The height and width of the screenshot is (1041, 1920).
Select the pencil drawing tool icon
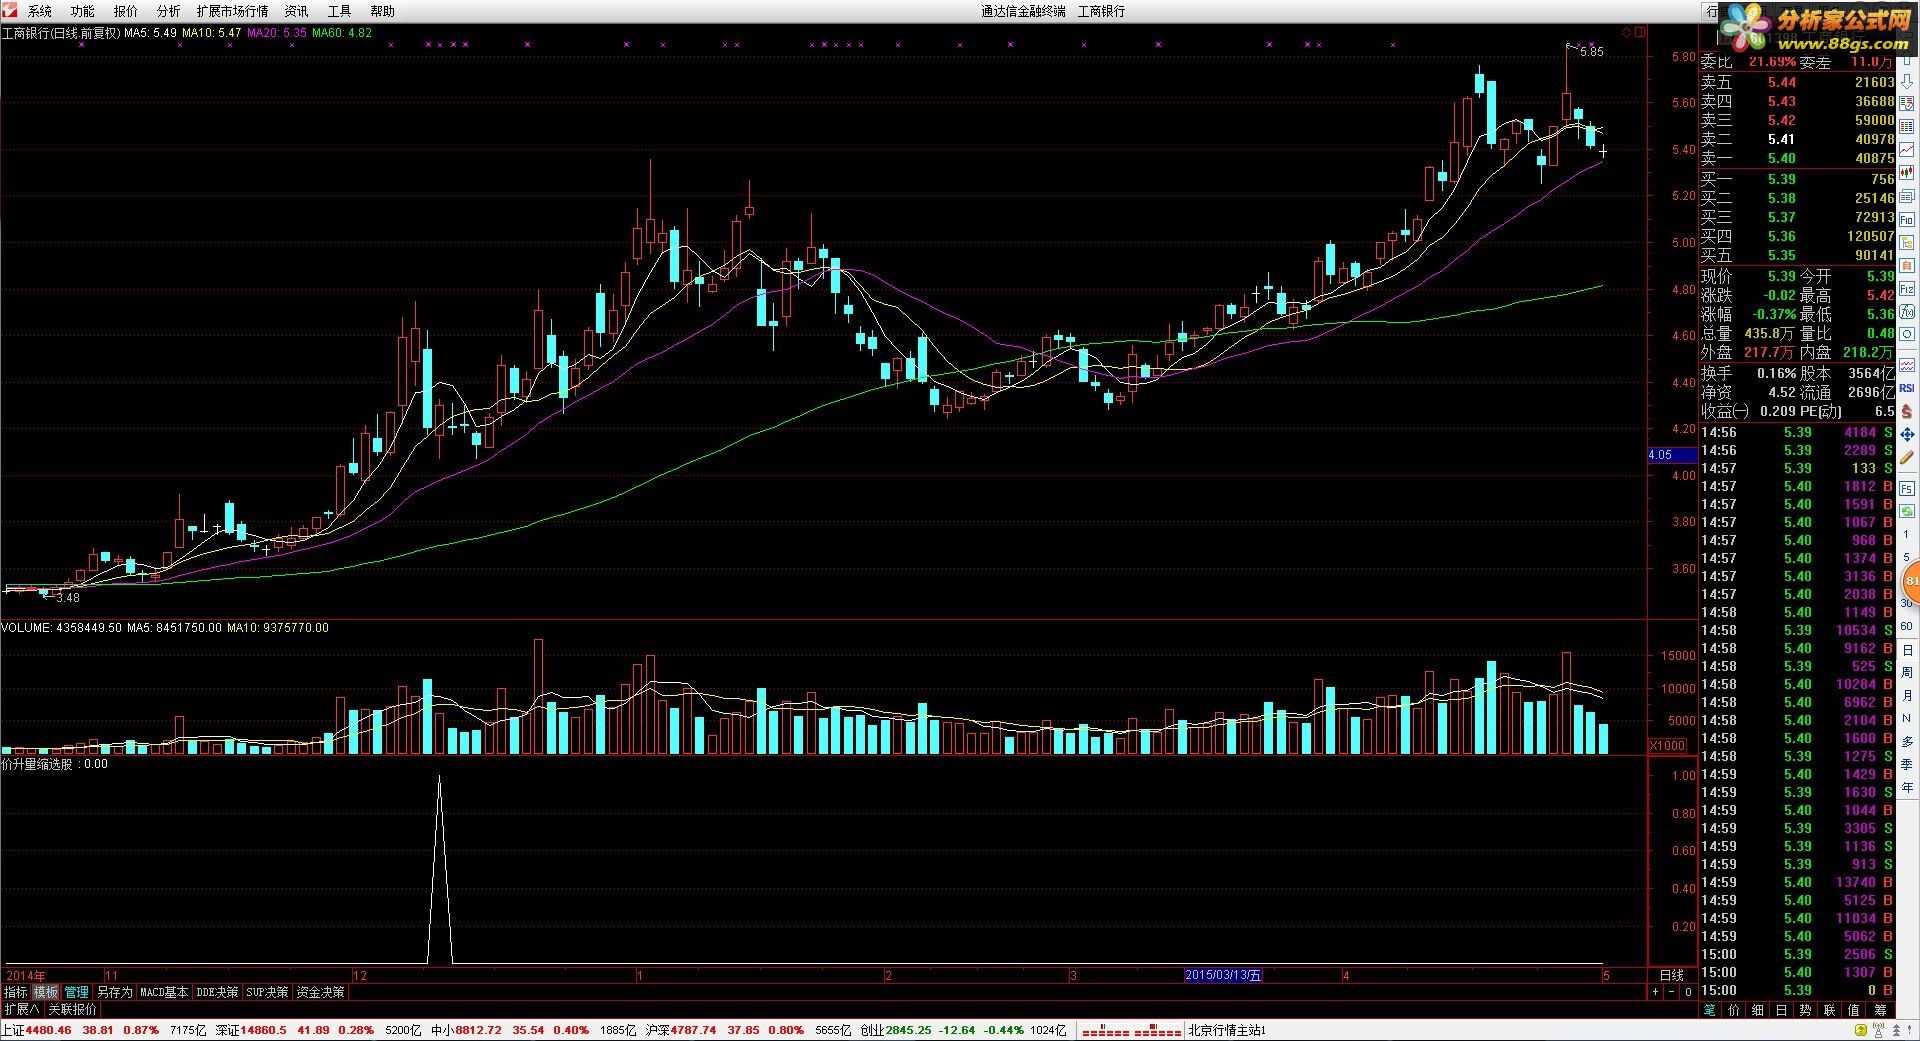click(x=1907, y=455)
